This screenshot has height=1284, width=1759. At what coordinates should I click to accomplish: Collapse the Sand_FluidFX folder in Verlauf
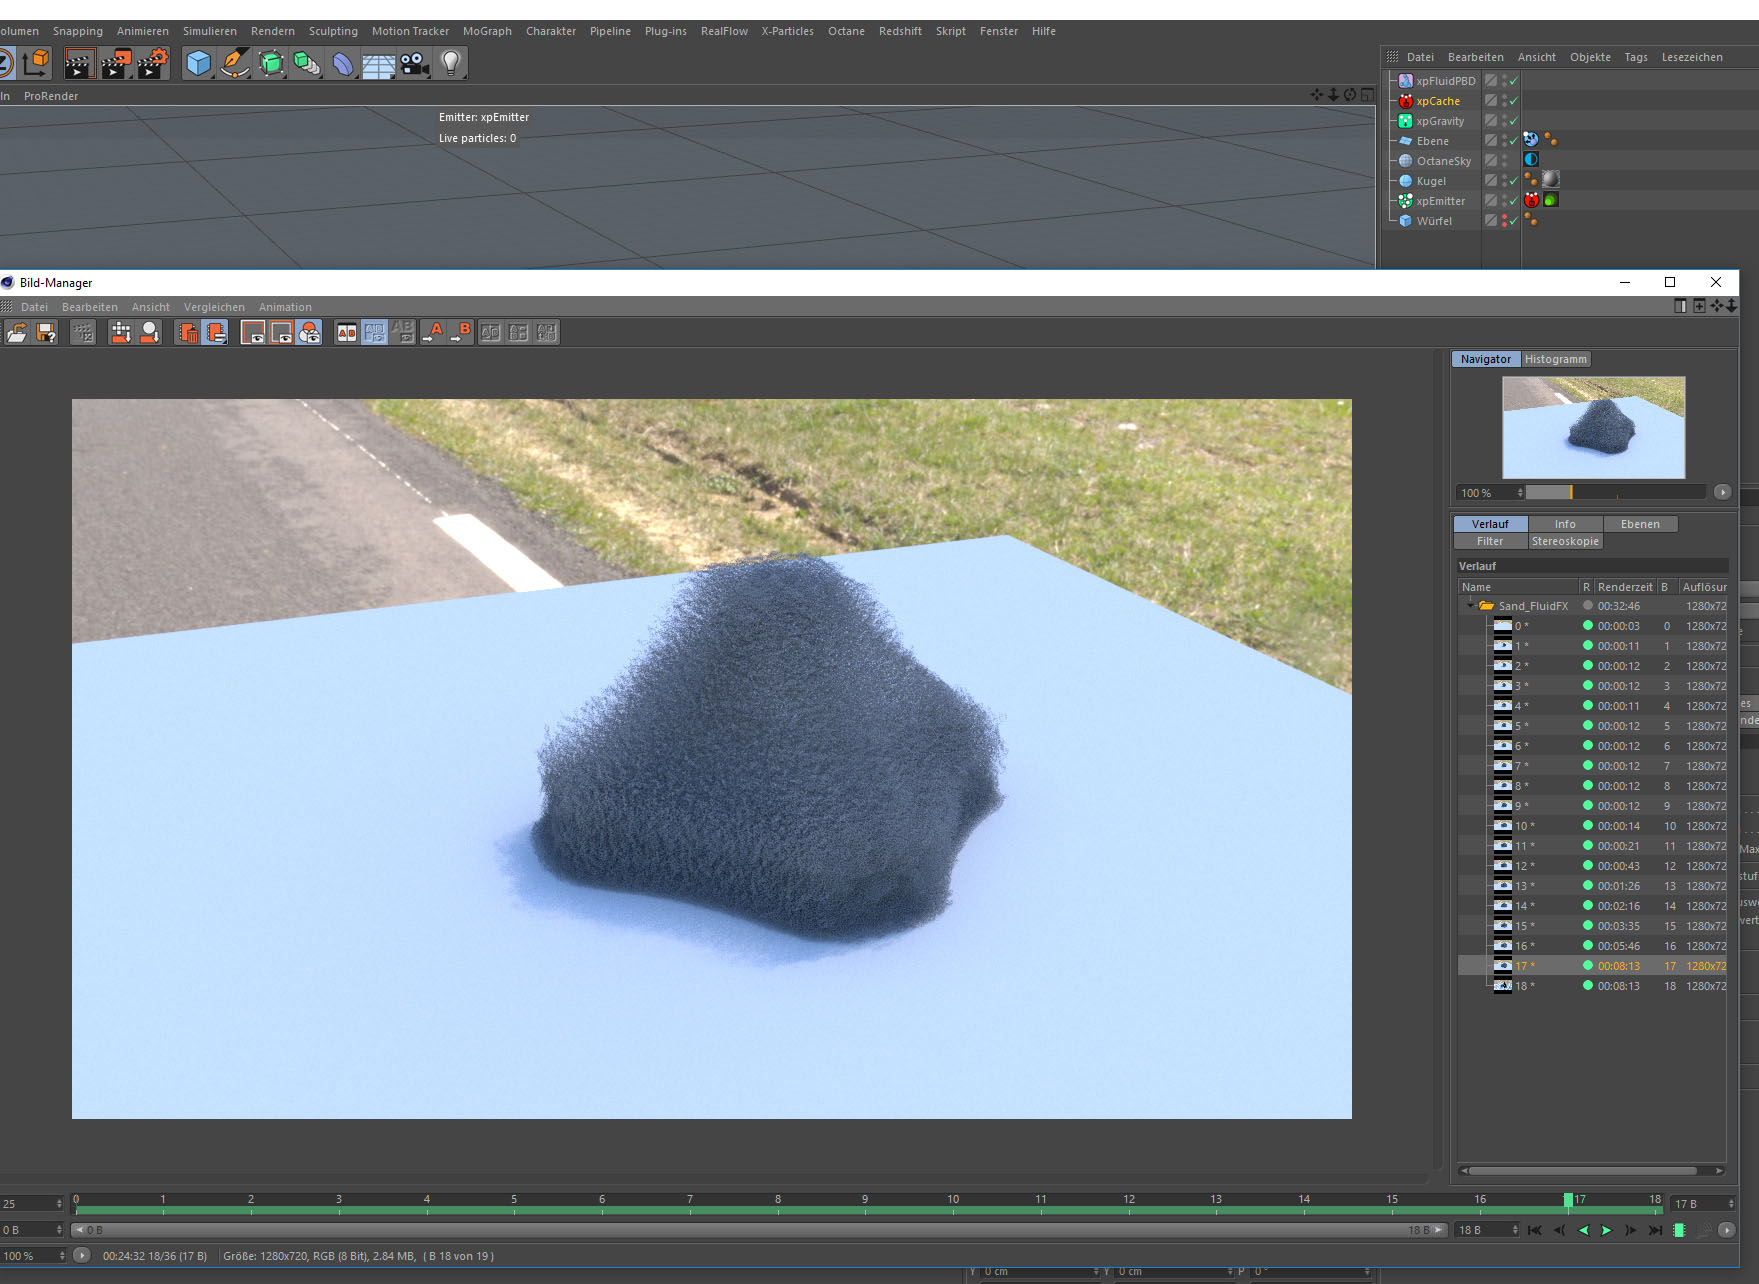pos(1470,606)
